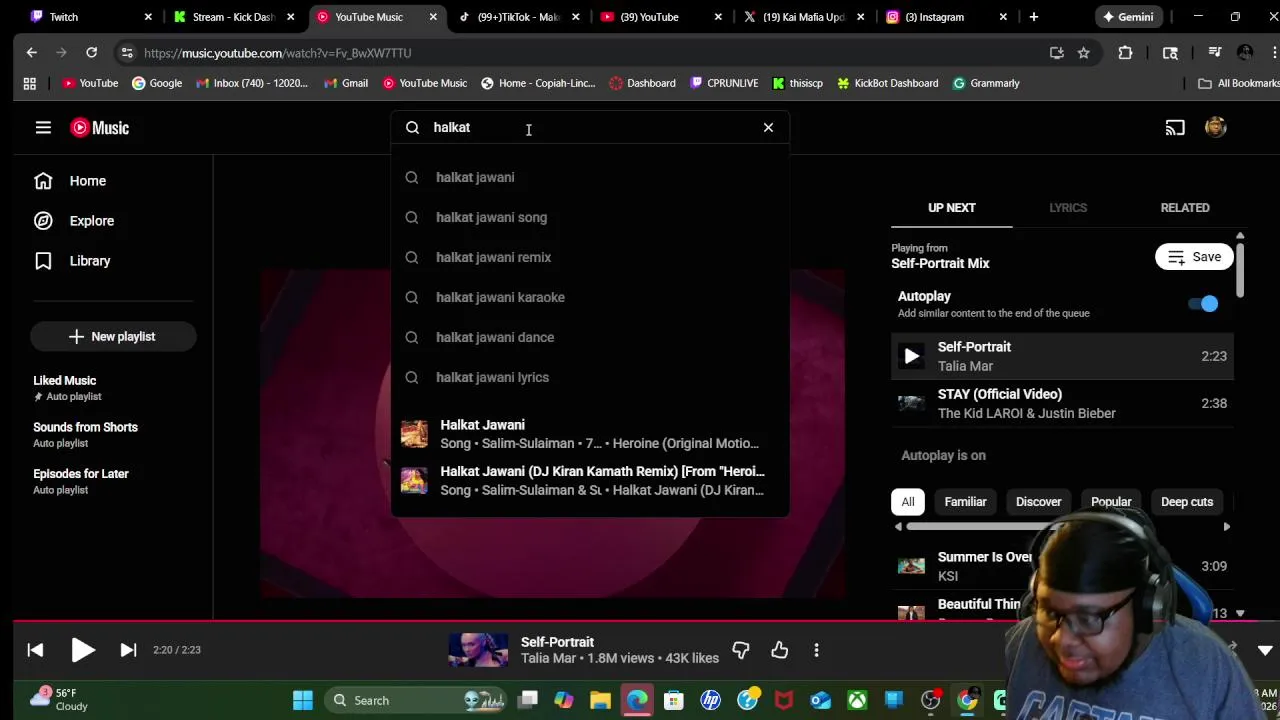1280x720 pixels.
Task: Choose suggestion 'halkat jawani dance'
Action: [590, 337]
